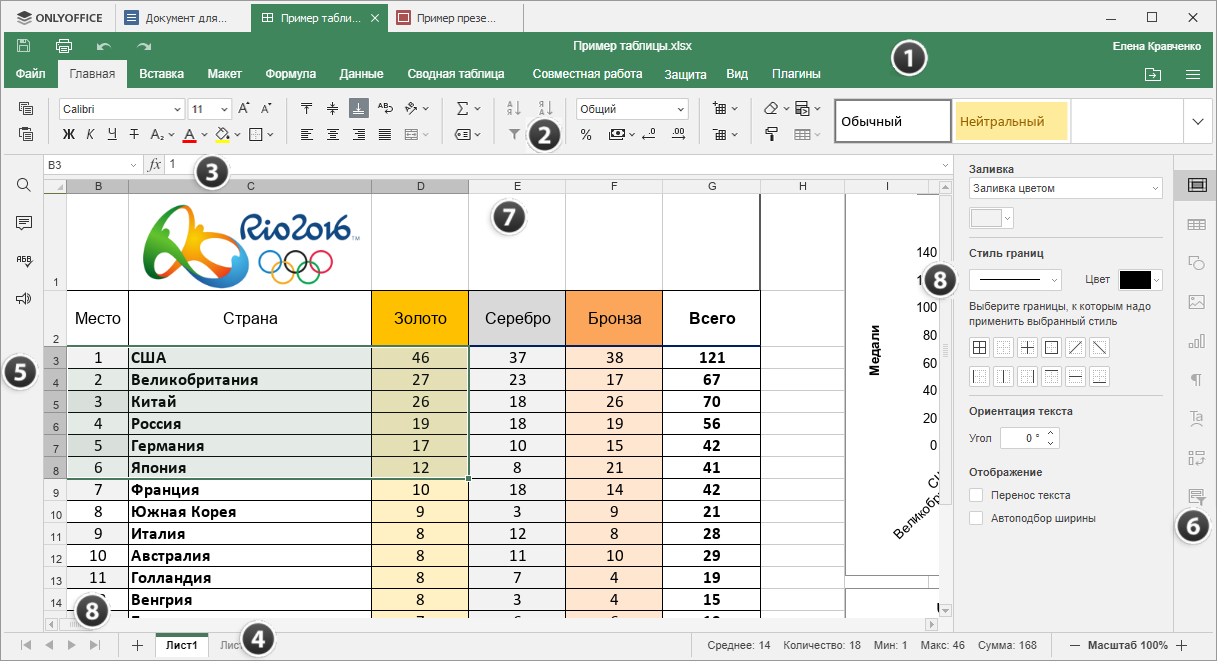Apply percent number style
This screenshot has width=1217, height=661.
click(x=586, y=134)
